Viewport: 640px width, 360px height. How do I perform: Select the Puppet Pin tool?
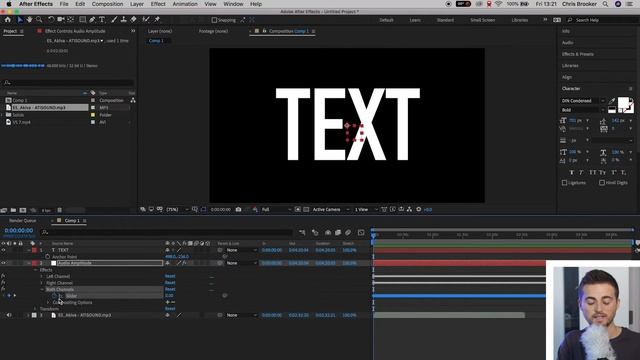(x=157, y=20)
